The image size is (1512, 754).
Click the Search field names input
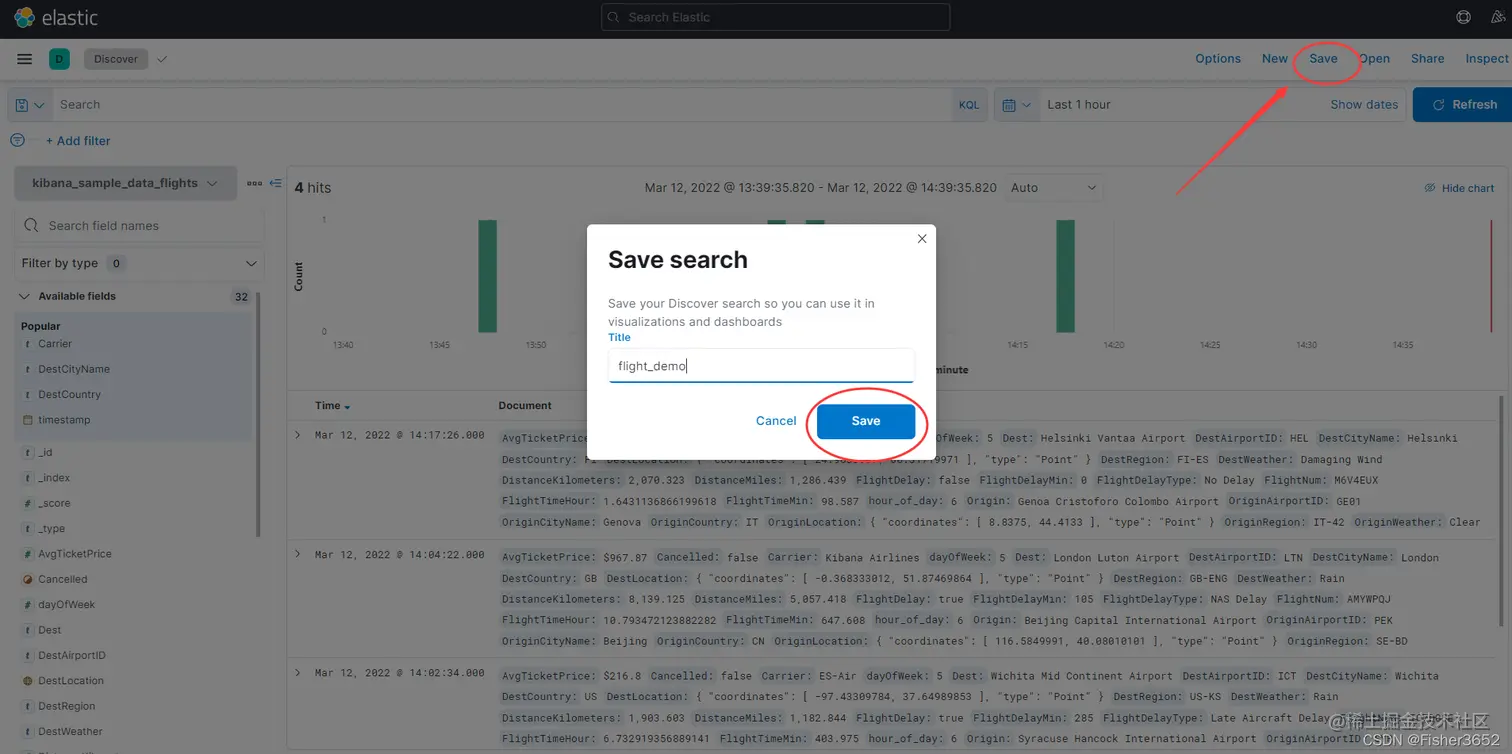click(139, 226)
